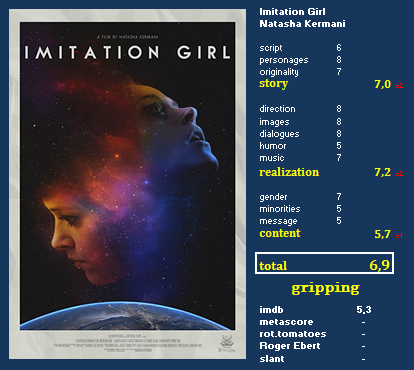Click the director name 'Natasha Kermani'

[302, 24]
